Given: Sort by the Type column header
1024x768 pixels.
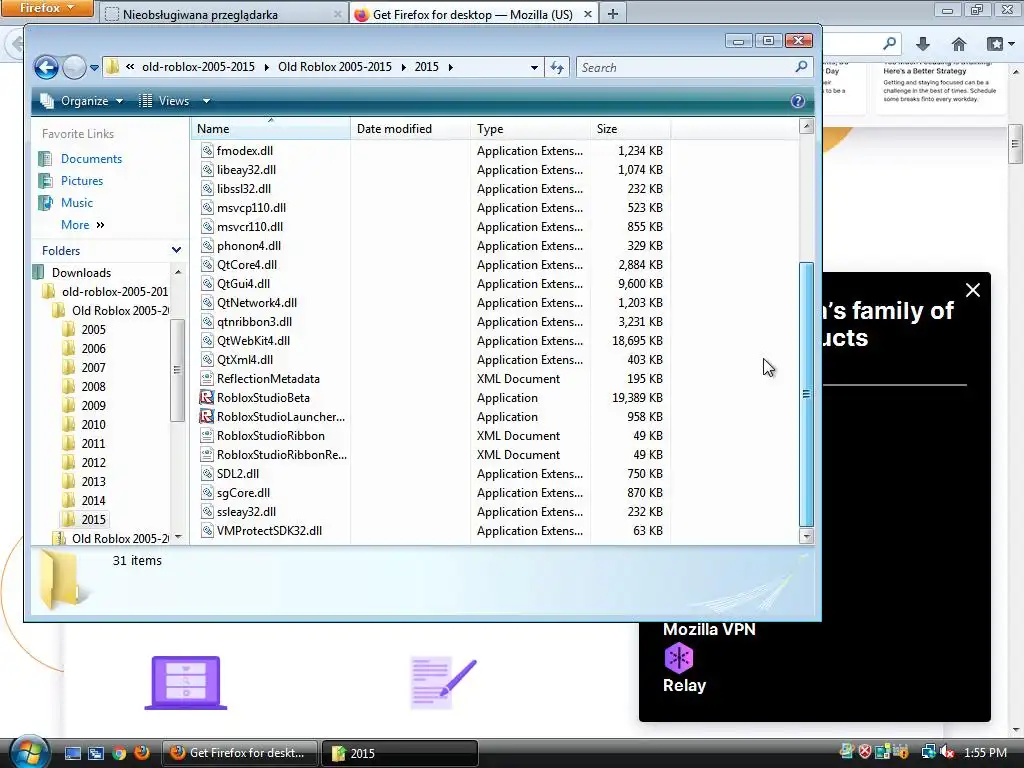Looking at the screenshot, I should pos(530,129).
